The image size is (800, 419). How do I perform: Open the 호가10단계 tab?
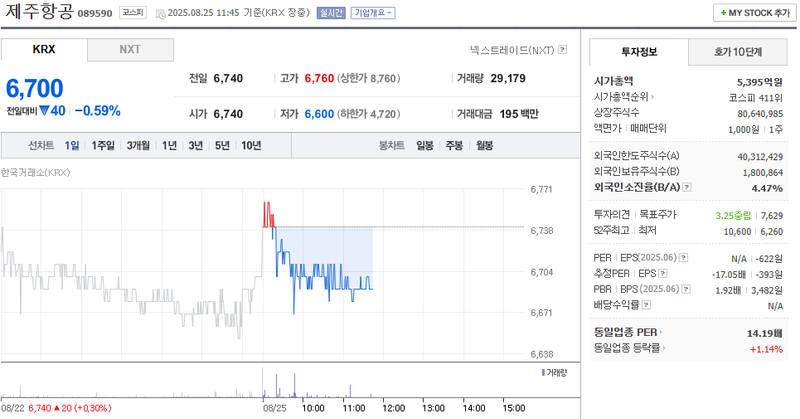[738, 52]
